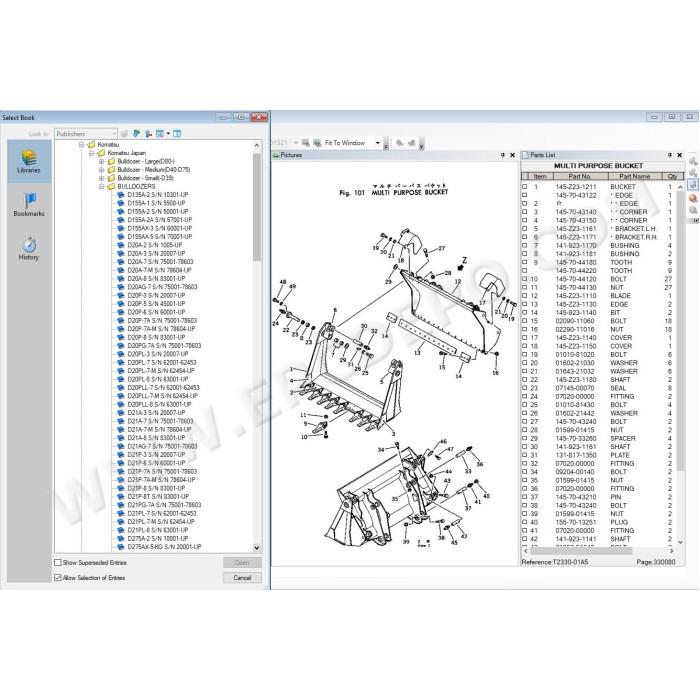Click the view layout icon in Select Book toolbar
The image size is (700, 700).
coord(160,133)
